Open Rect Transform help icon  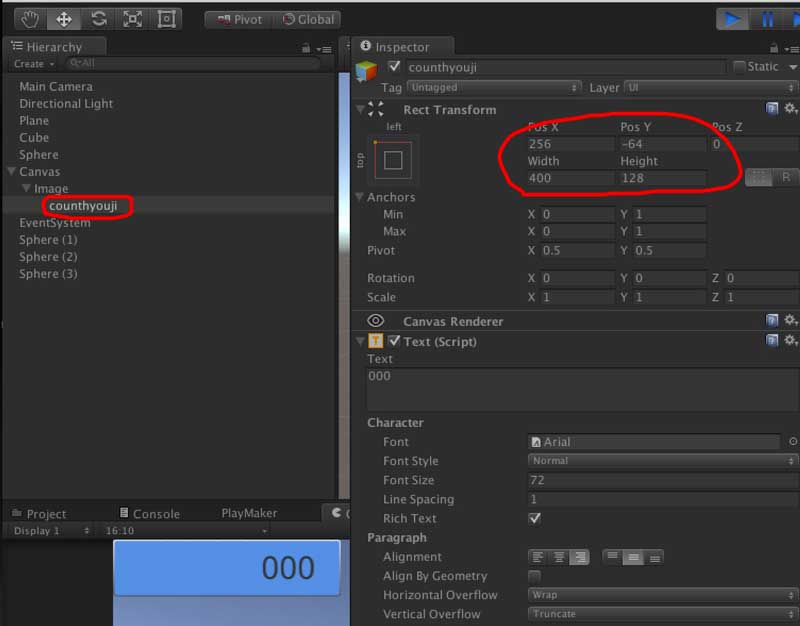[772, 109]
